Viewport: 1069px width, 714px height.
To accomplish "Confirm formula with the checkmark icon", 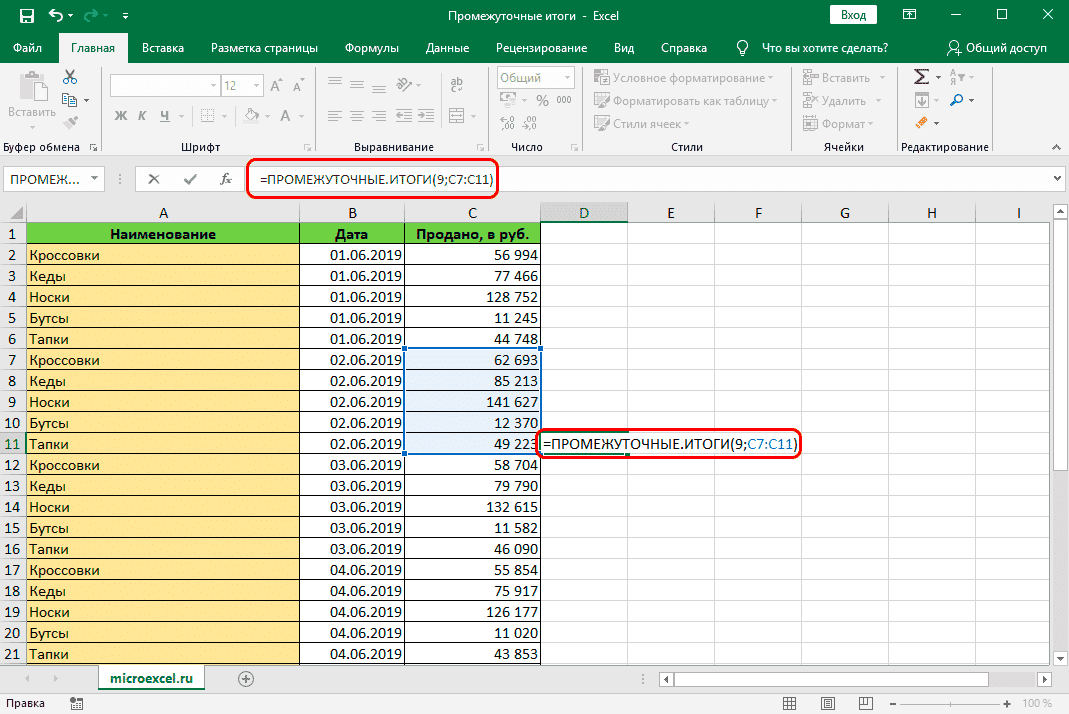I will (190, 179).
